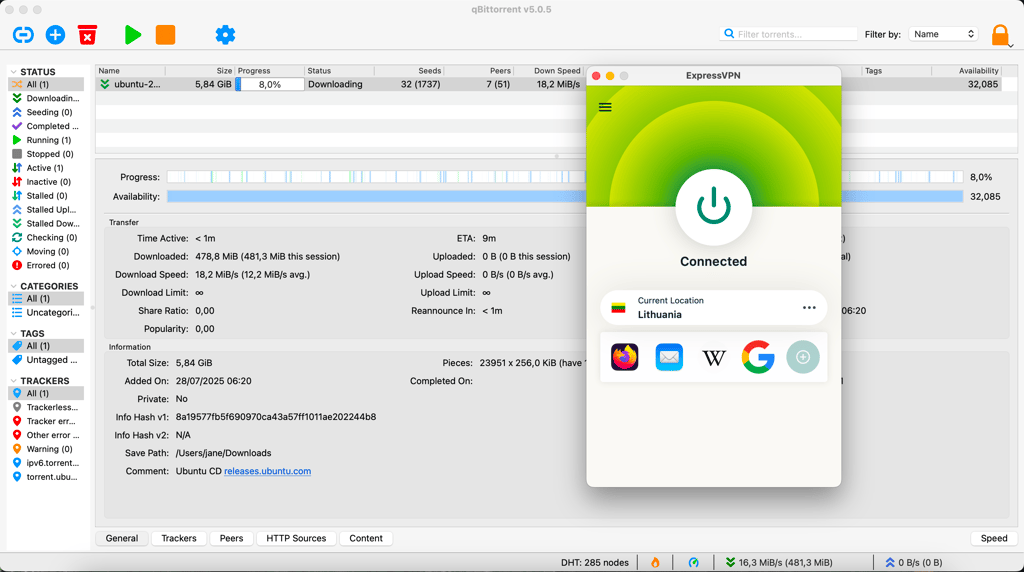Select Stalled (0) status filter
The image size is (1024, 572).
tap(46, 196)
